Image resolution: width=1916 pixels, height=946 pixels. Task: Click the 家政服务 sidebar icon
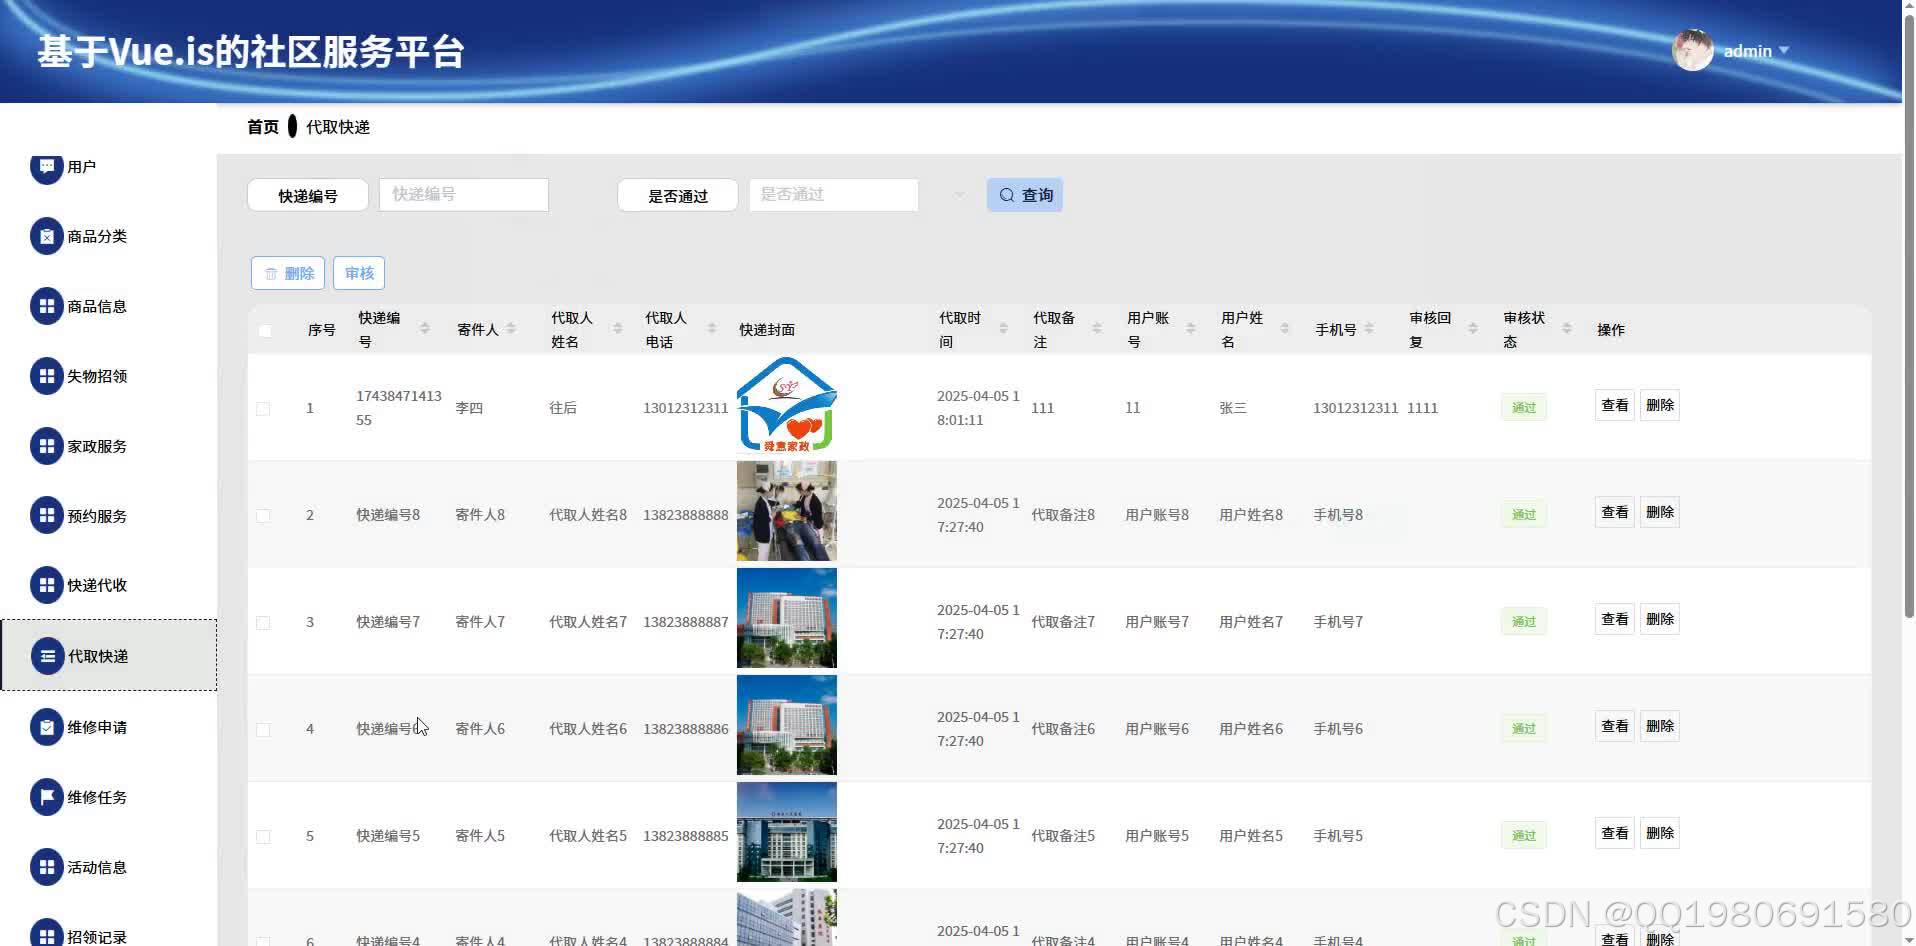(47, 446)
